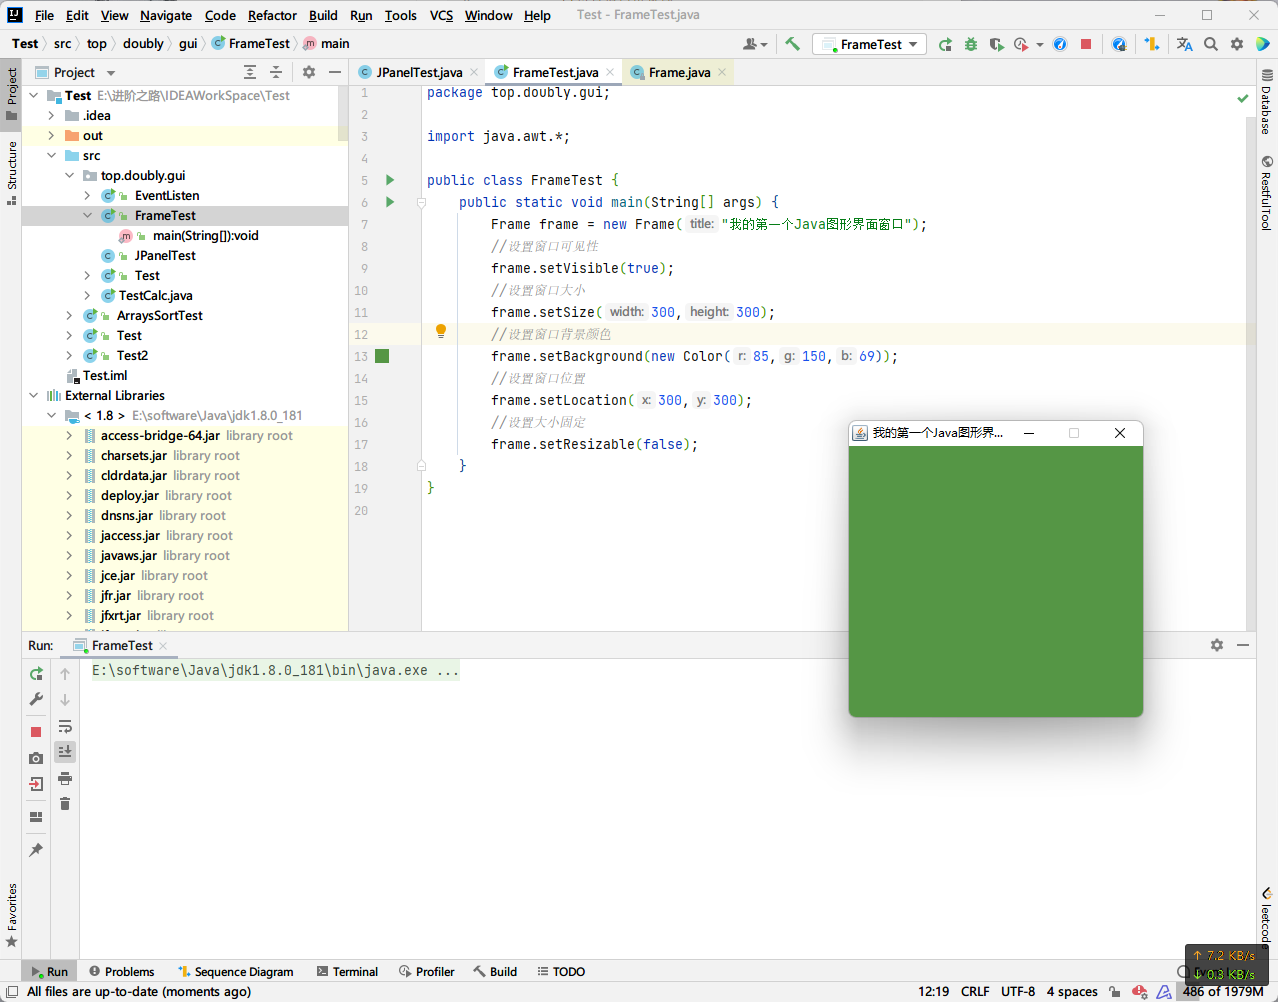Start debugging with the green bug icon
The image size is (1278, 1002).
click(971, 44)
